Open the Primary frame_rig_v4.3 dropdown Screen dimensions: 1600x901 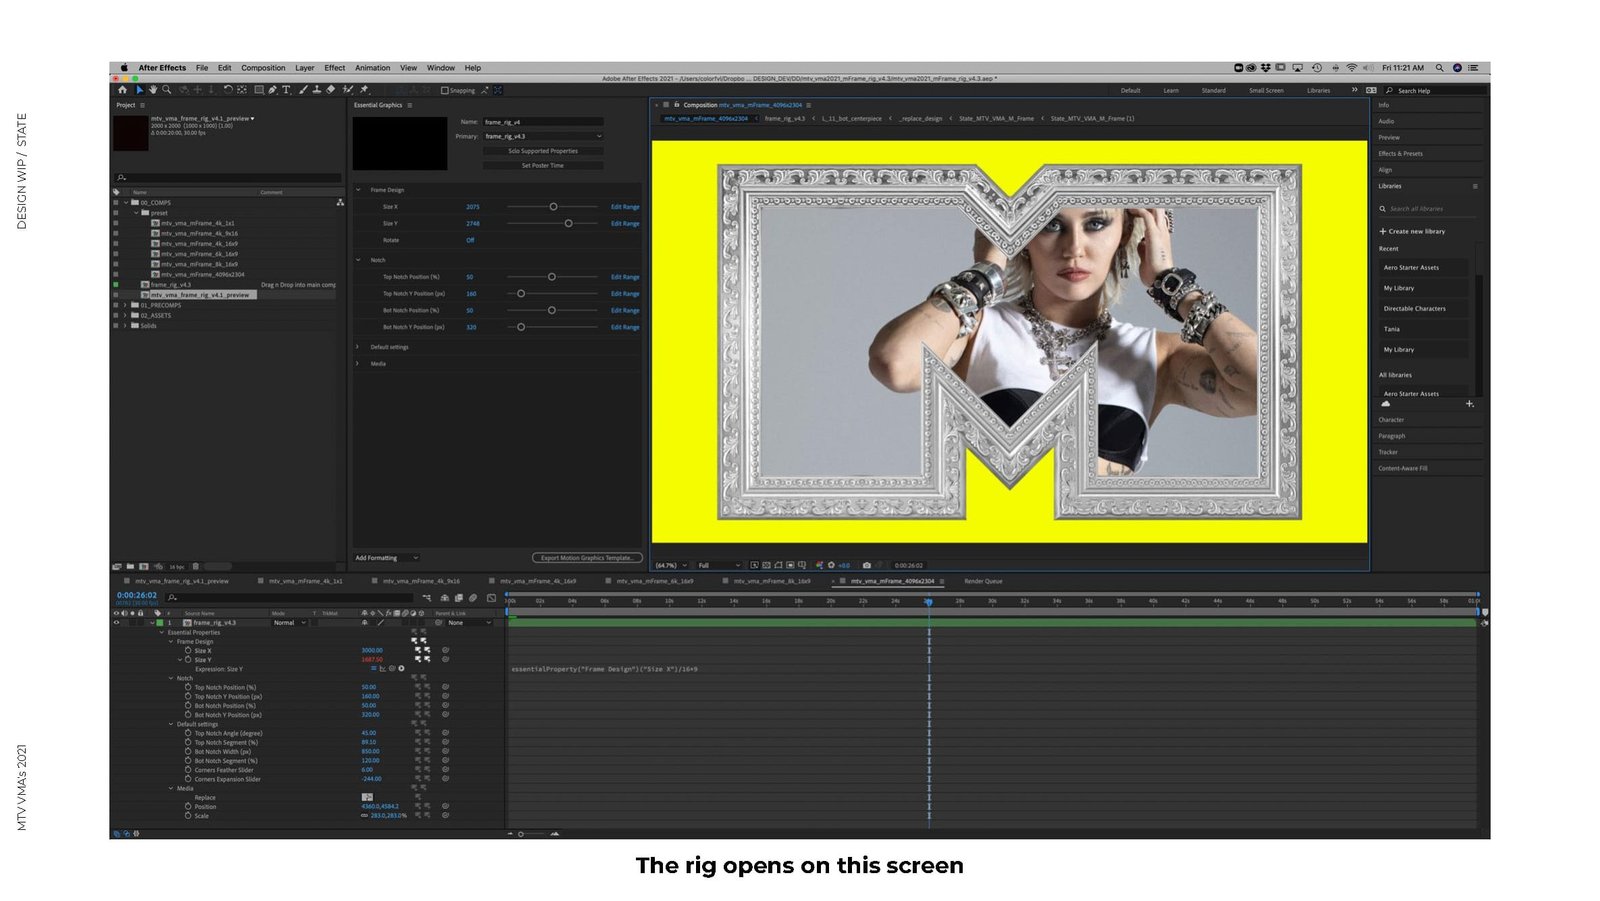[x=543, y=136]
